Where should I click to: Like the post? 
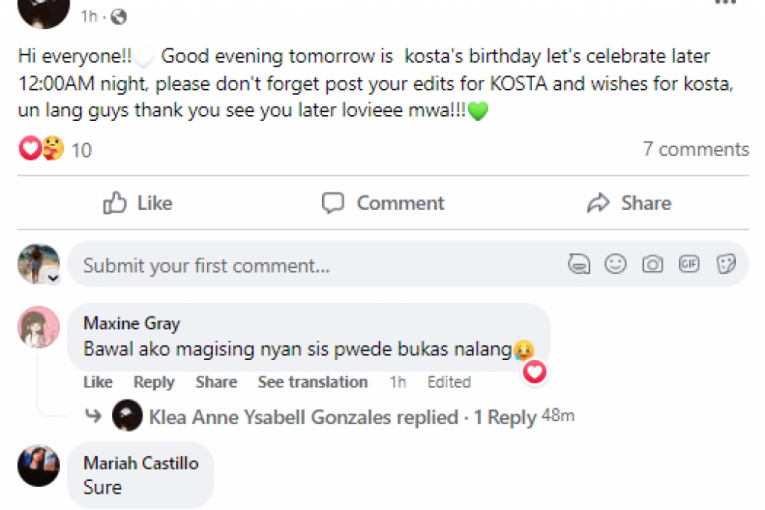pos(138,203)
